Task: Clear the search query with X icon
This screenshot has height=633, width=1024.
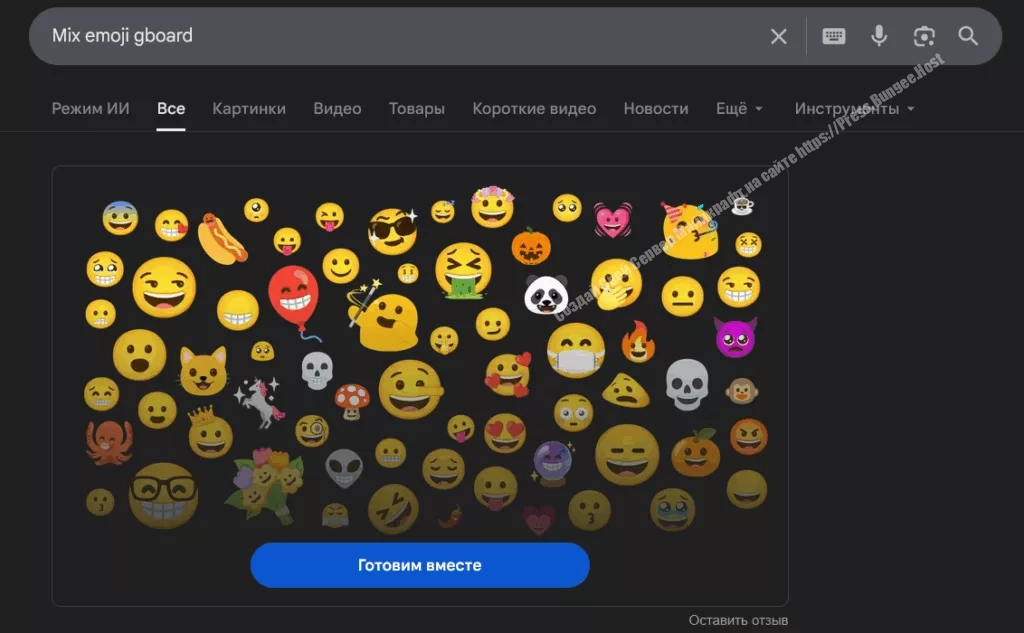Action: 778,37
